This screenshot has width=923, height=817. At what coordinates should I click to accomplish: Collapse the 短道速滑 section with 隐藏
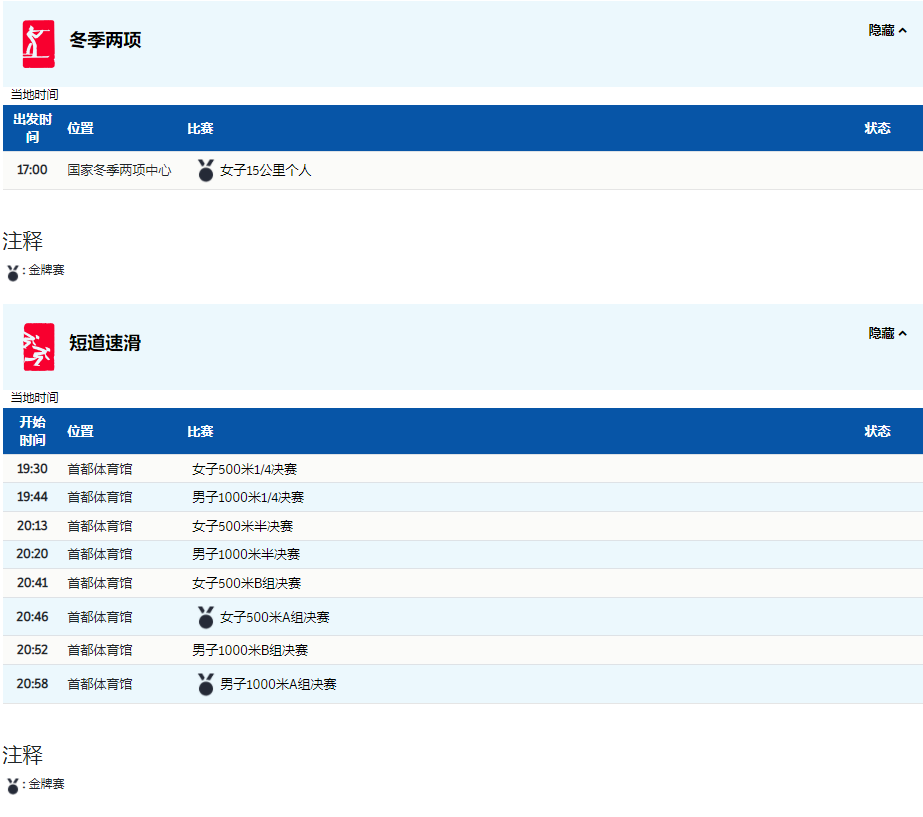(x=887, y=334)
